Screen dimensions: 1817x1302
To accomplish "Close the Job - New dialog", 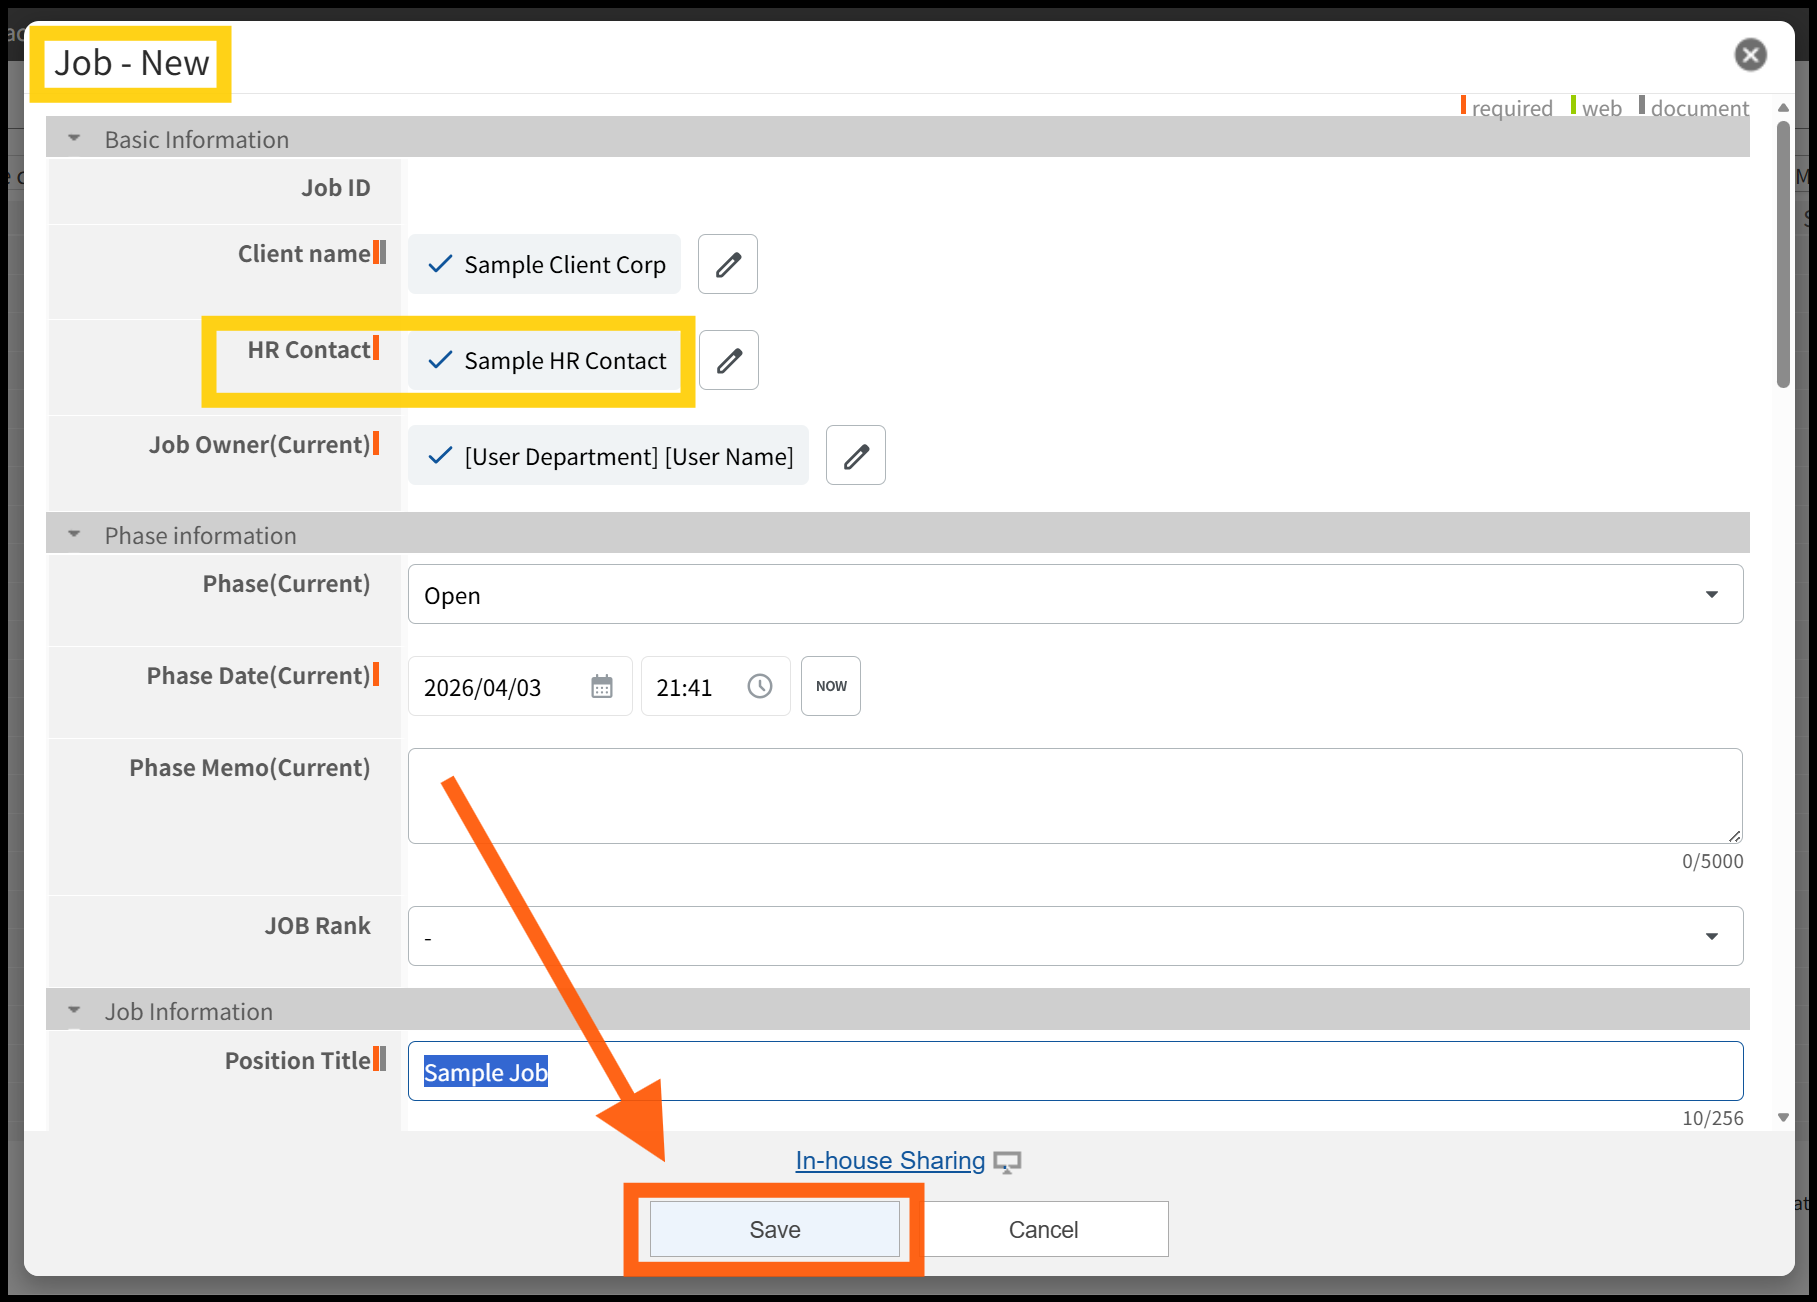I will tap(1750, 55).
